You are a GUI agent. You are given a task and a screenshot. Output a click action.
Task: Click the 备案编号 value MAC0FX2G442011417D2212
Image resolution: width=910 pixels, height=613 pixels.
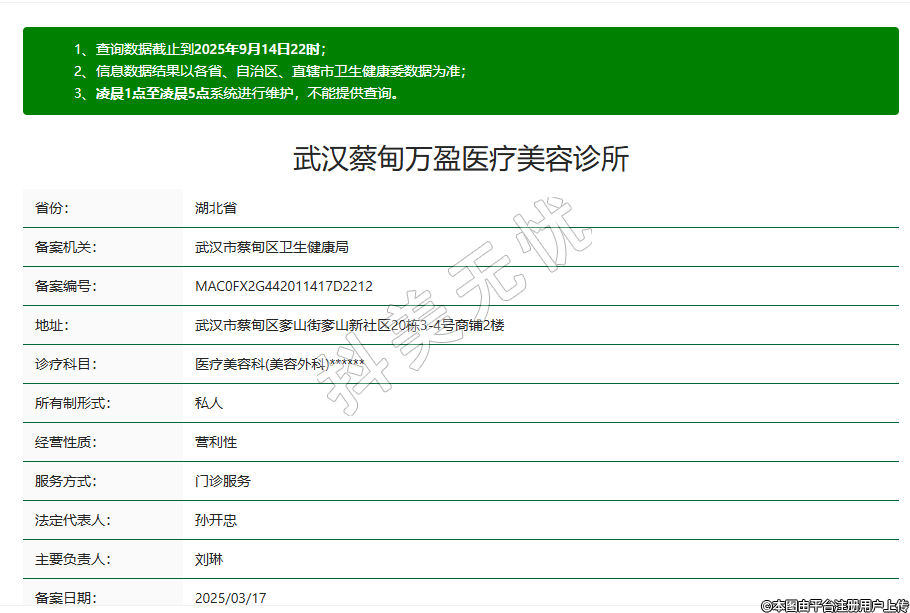(283, 286)
